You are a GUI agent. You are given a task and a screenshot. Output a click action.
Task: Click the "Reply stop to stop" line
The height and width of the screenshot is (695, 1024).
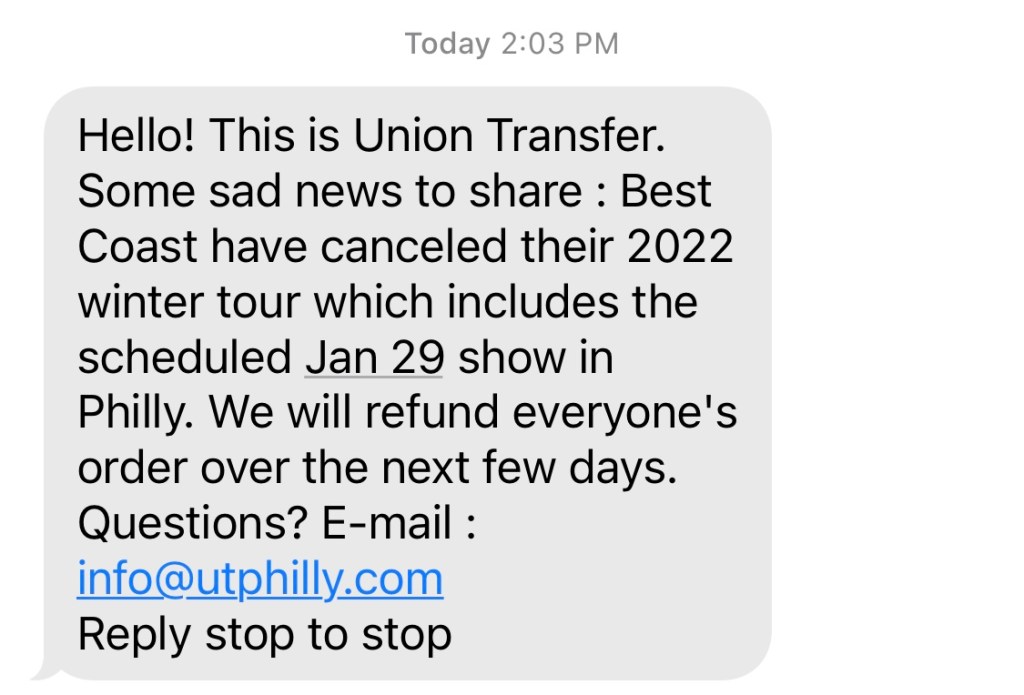click(x=264, y=634)
